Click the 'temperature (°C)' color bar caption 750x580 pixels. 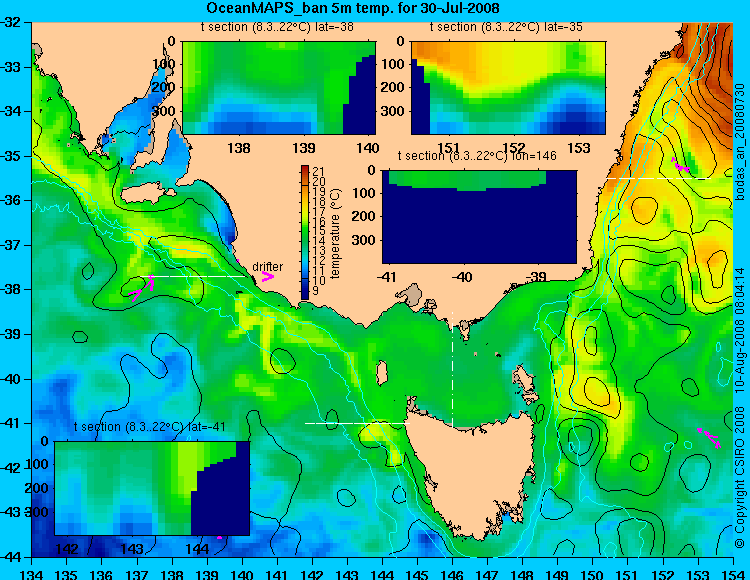click(x=335, y=233)
